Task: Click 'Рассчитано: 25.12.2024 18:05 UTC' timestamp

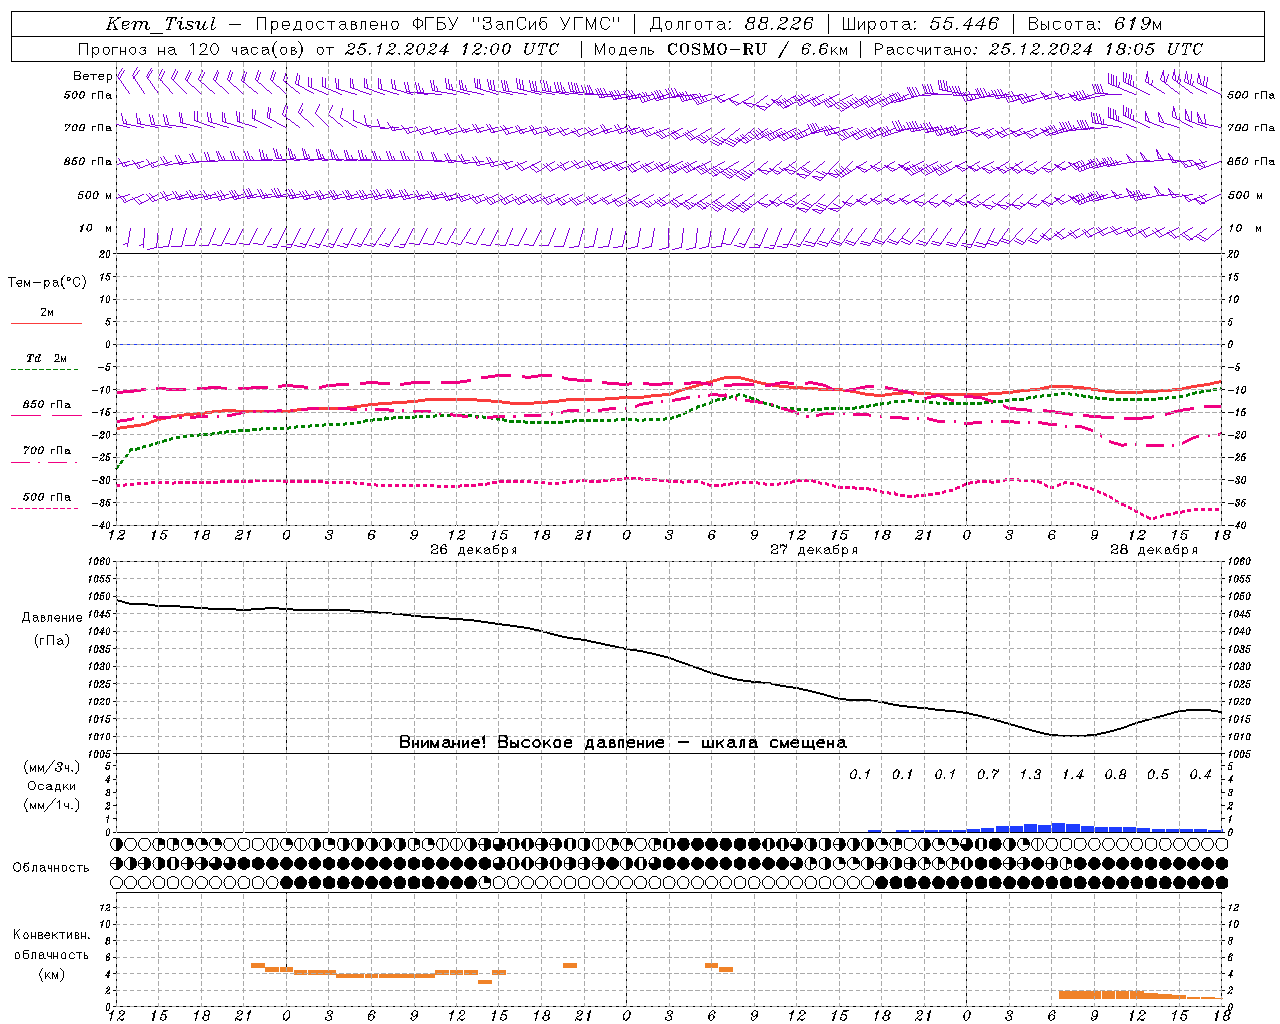Action: 1038,49
